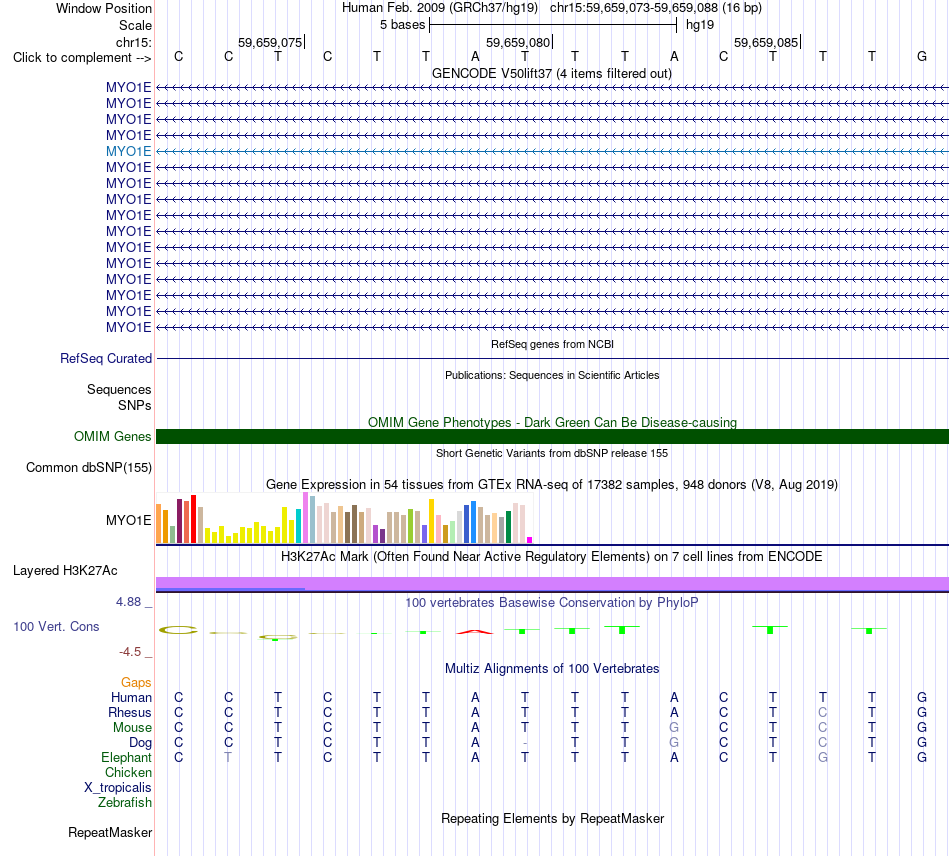Click the grey G mismatch in Elephant row

[822, 757]
